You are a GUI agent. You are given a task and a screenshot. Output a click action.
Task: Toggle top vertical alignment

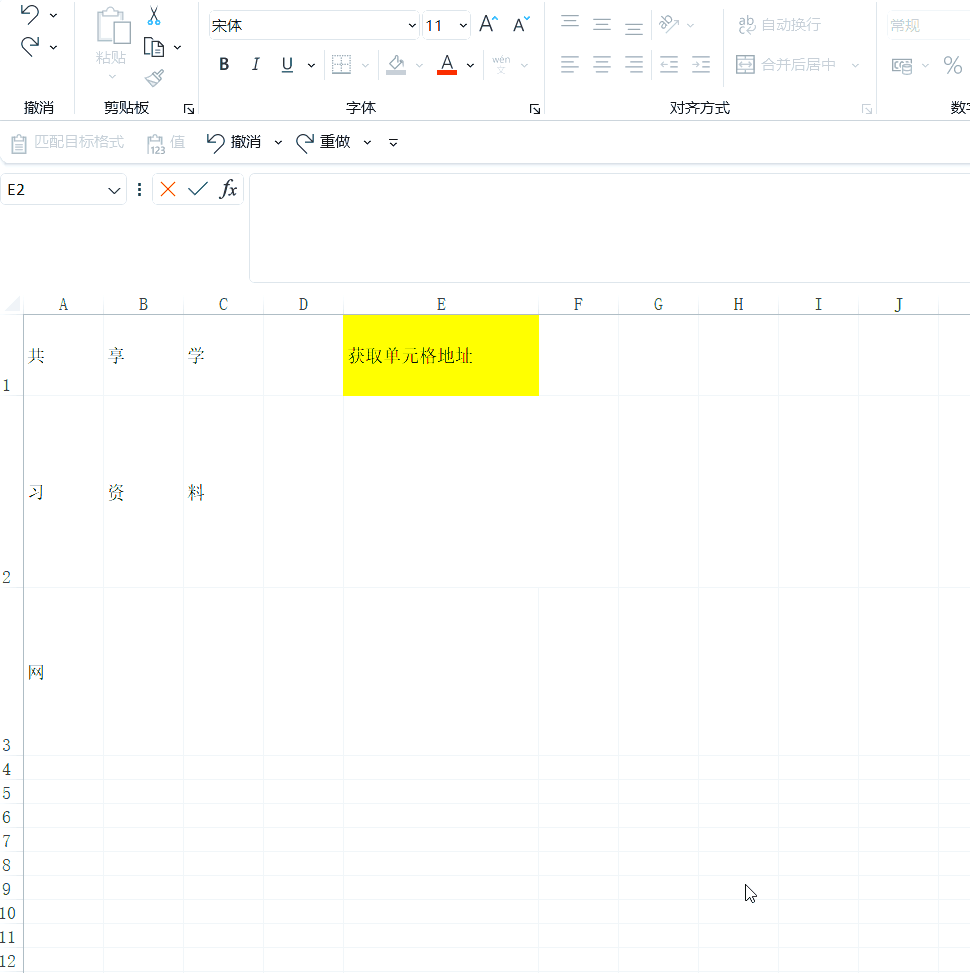(x=570, y=24)
